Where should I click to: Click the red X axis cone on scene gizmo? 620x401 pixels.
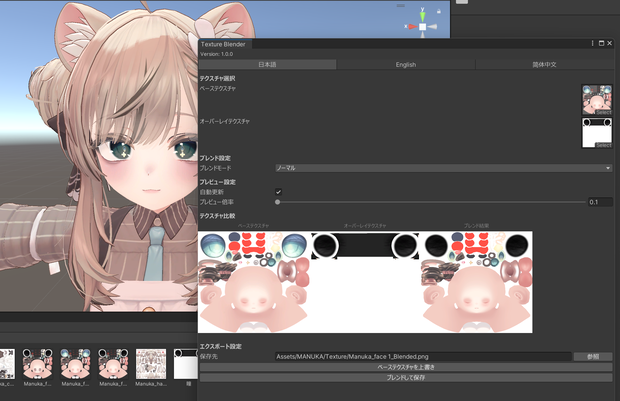tap(413, 26)
